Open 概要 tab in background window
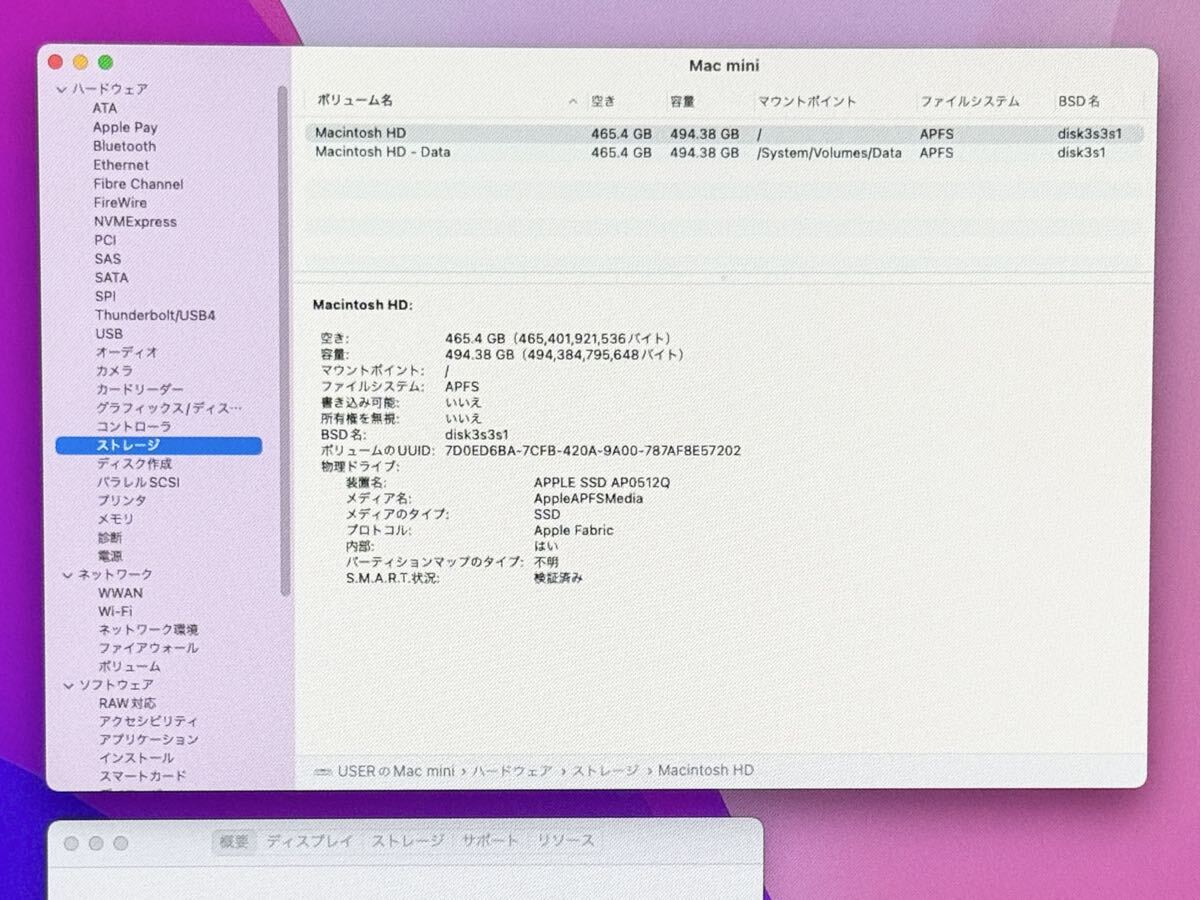This screenshot has height=900, width=1200. point(234,842)
